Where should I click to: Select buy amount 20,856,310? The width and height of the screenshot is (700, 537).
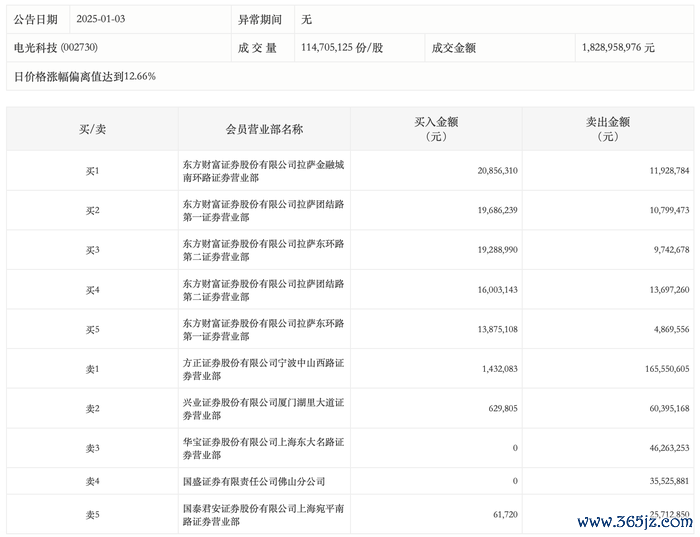pos(497,171)
